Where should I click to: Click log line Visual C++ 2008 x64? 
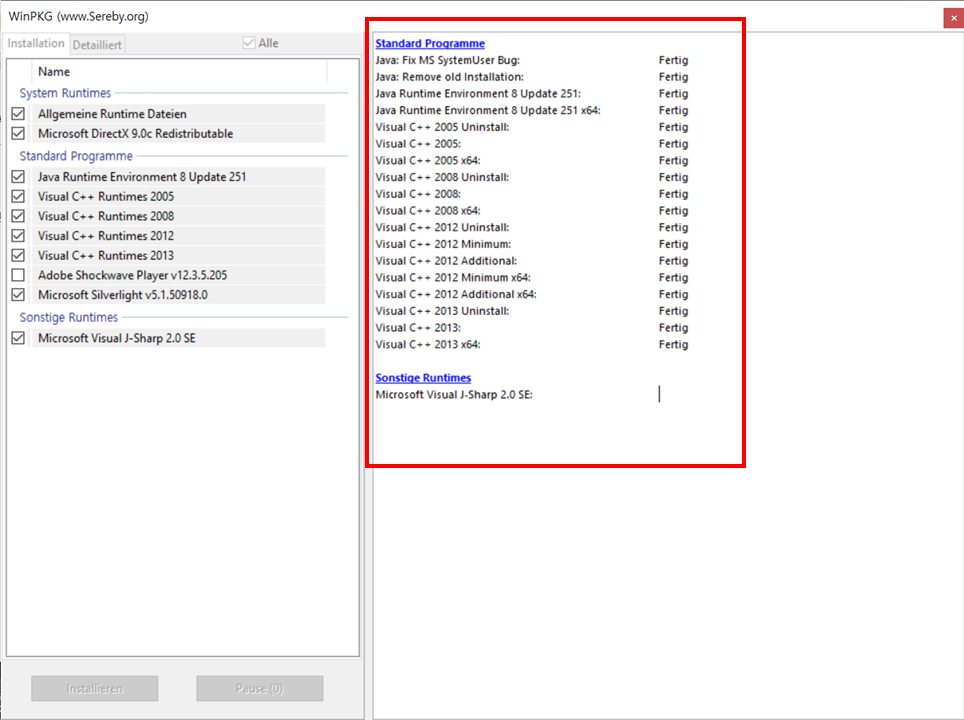click(x=428, y=210)
